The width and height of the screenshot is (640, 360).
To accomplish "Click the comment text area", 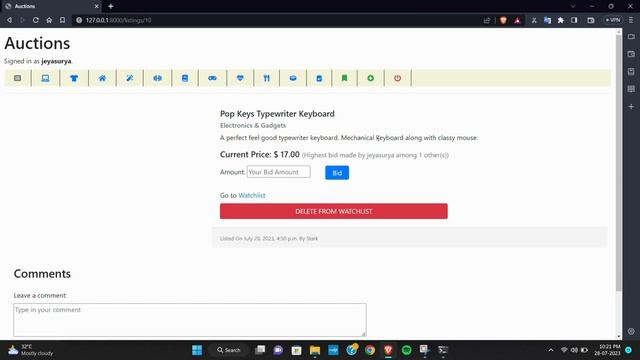I will click(x=190, y=320).
